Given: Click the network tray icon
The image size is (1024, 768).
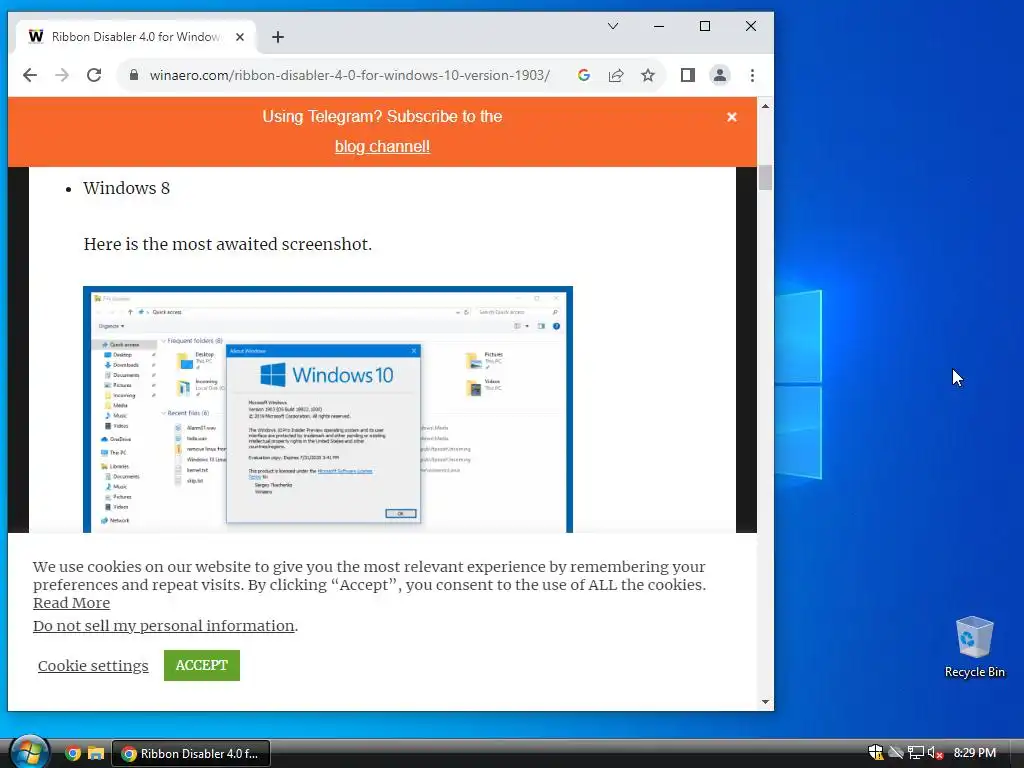Looking at the screenshot, I should coord(916,753).
